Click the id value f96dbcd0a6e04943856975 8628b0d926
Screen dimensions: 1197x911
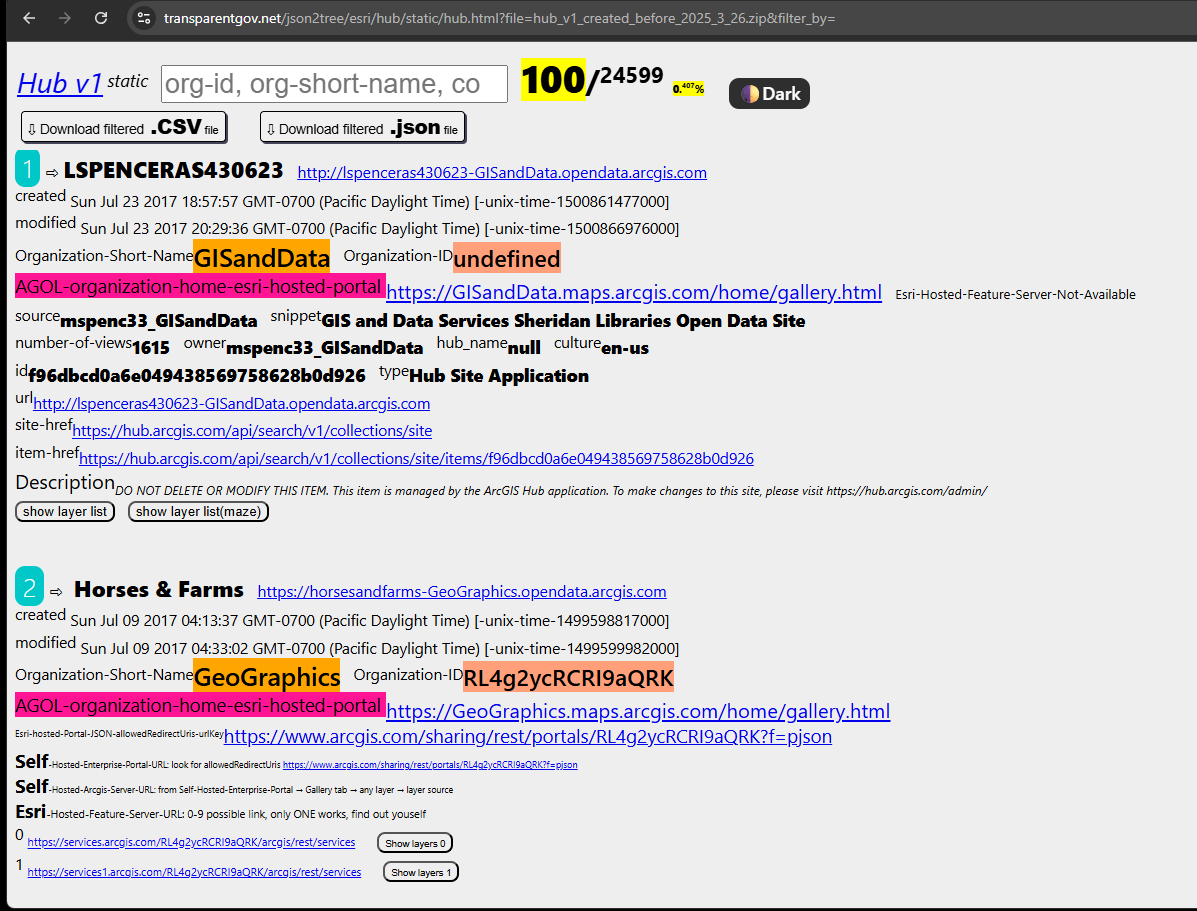[x=197, y=376]
